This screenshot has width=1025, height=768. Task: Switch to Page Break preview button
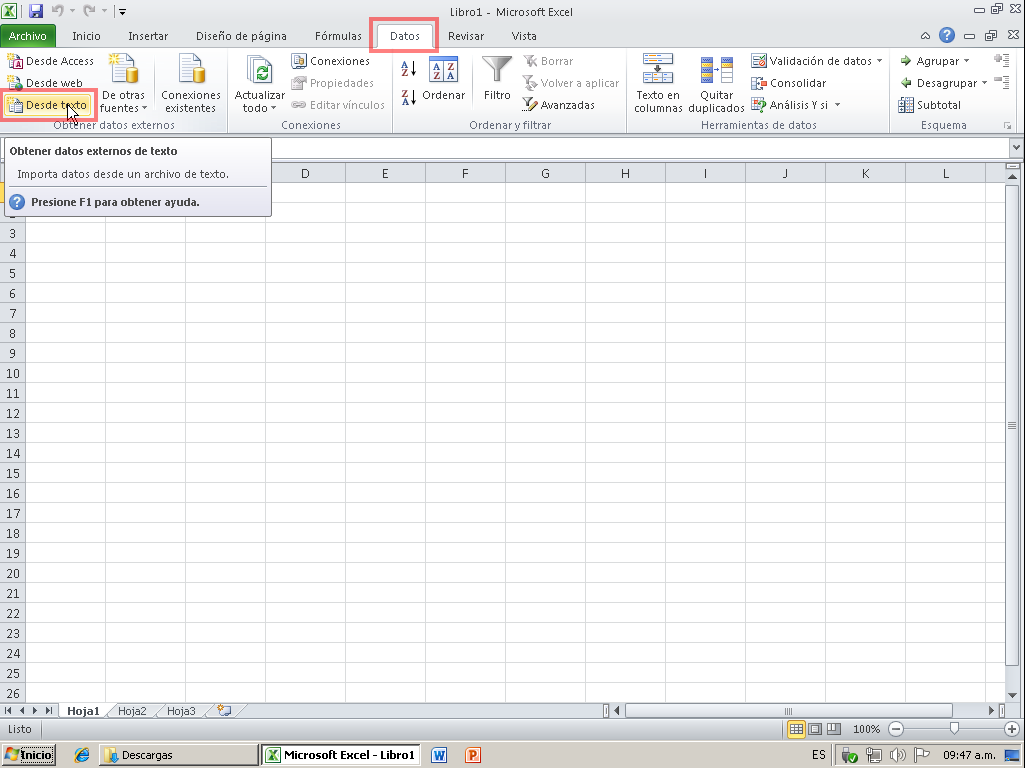pyautogui.click(x=833, y=729)
